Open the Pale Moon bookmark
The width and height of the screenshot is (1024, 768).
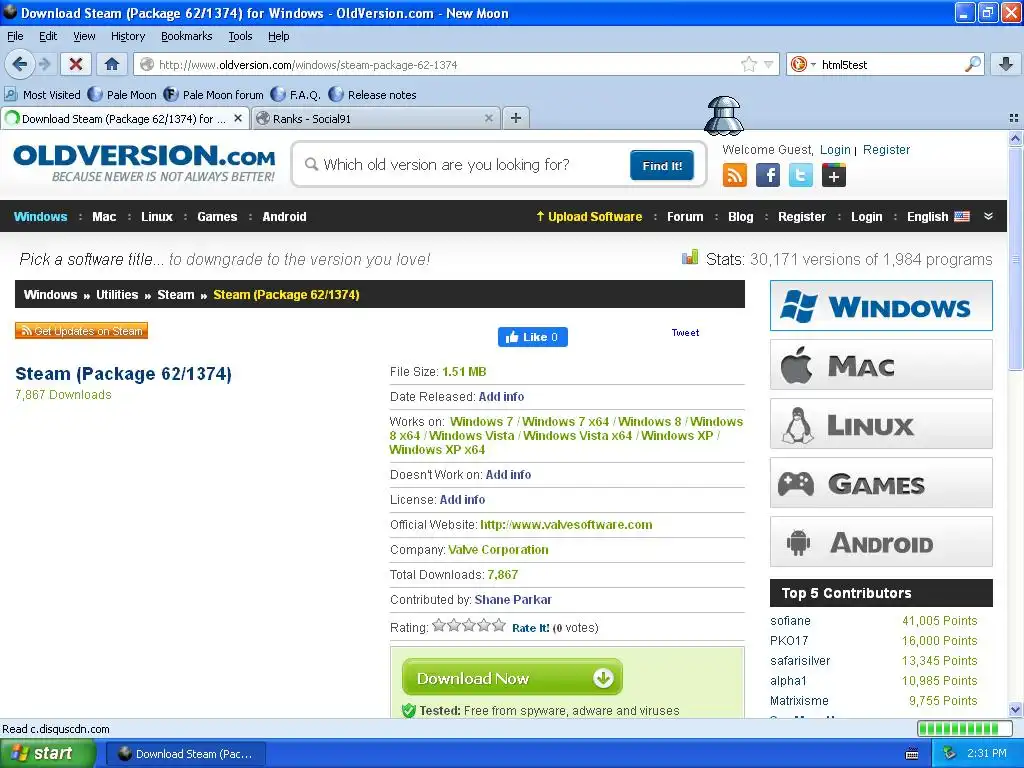[x=122, y=95]
